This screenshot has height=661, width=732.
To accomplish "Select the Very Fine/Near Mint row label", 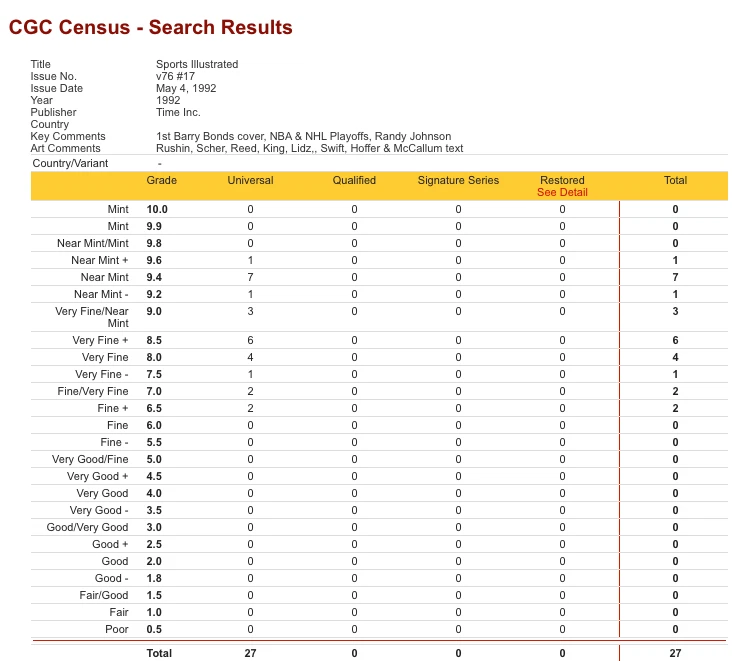I will point(92,317).
